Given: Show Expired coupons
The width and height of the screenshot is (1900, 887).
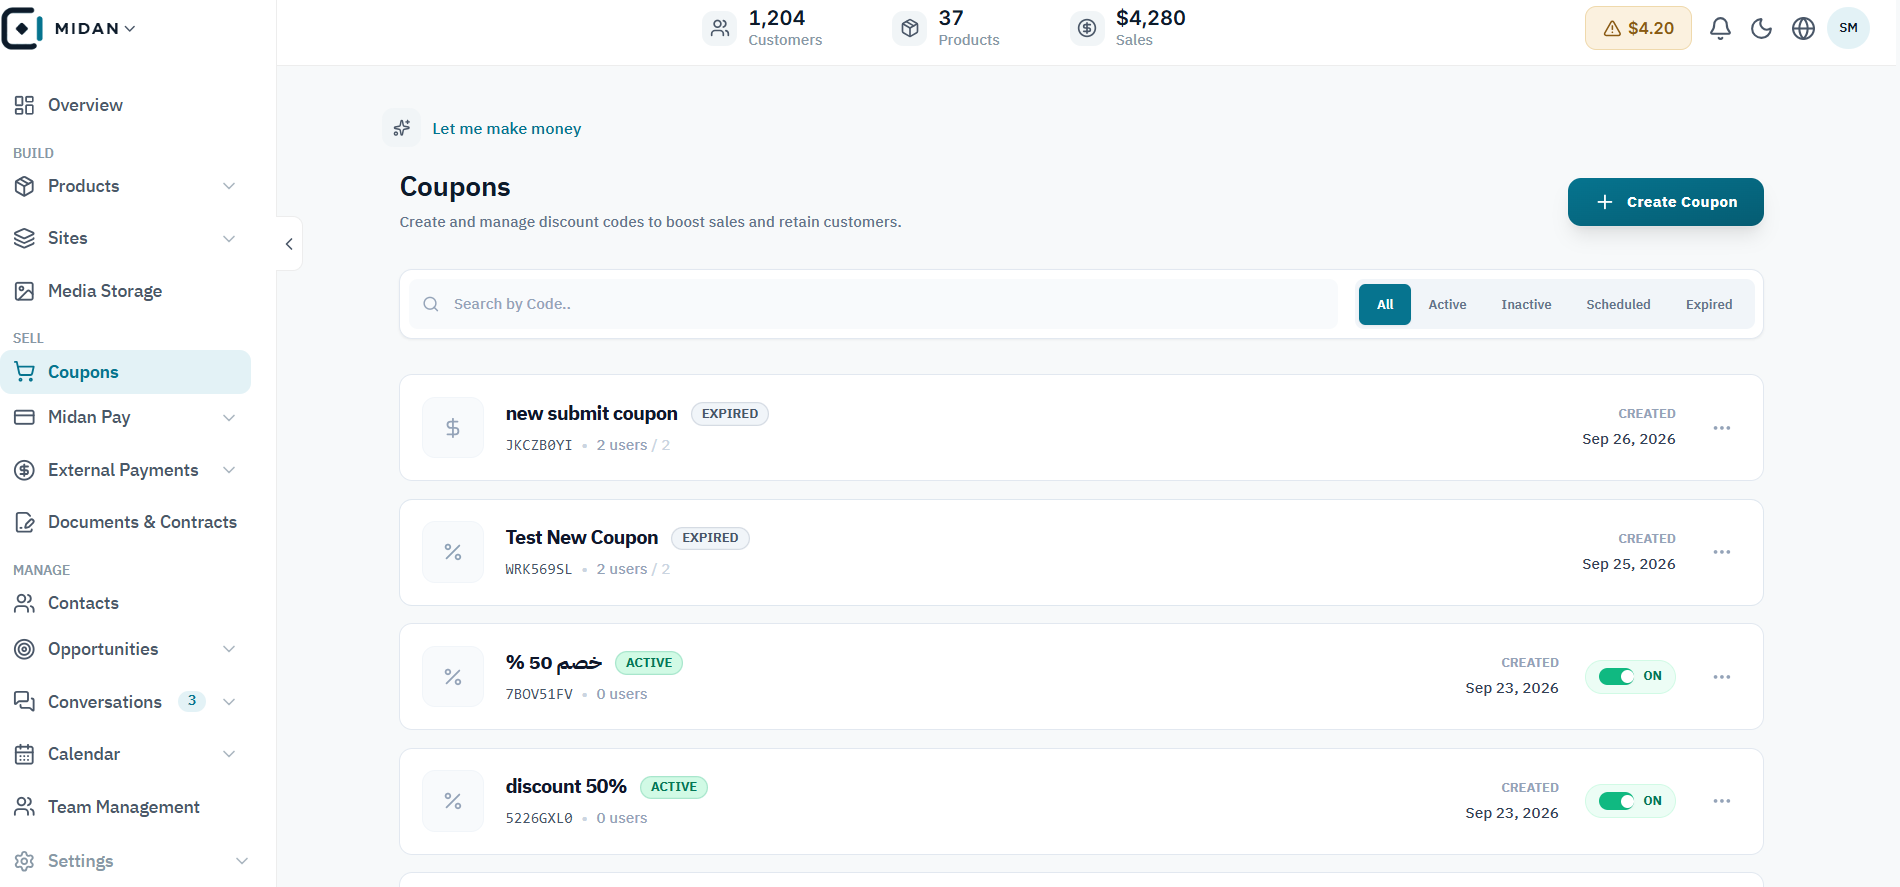Looking at the screenshot, I should (x=1709, y=304).
